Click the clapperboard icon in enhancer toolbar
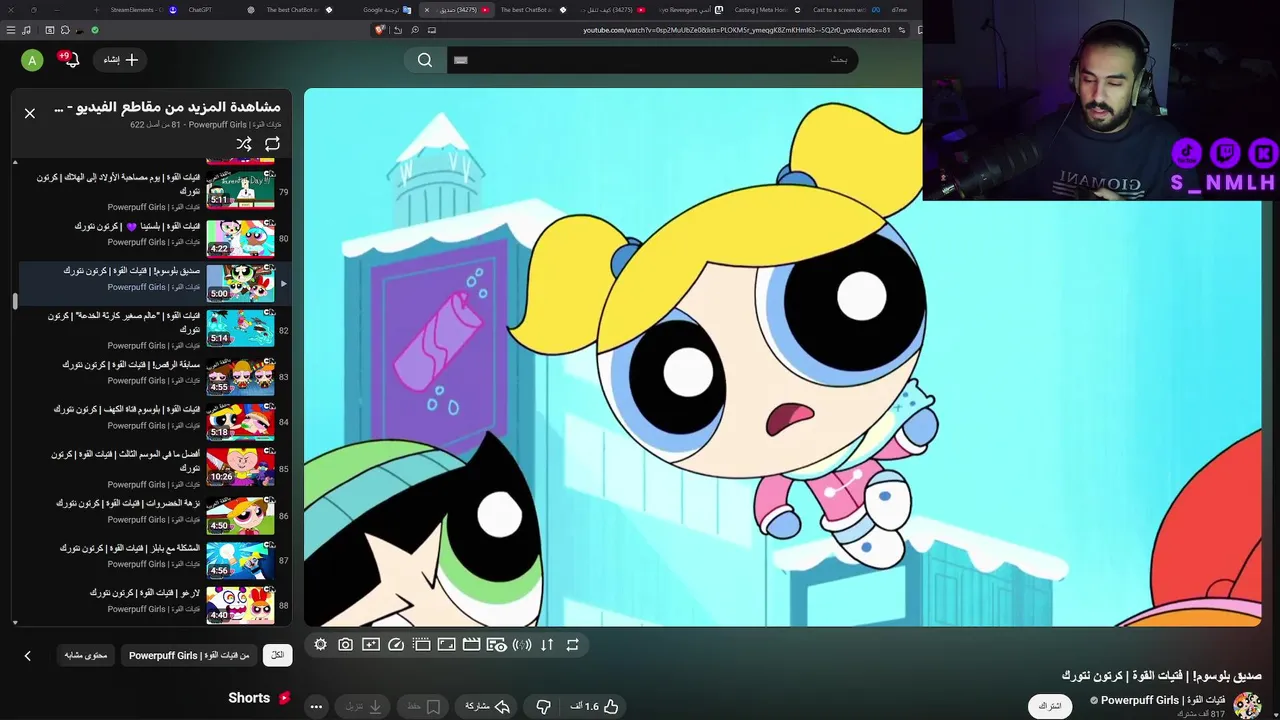The height and width of the screenshot is (720, 1280). pos(471,645)
